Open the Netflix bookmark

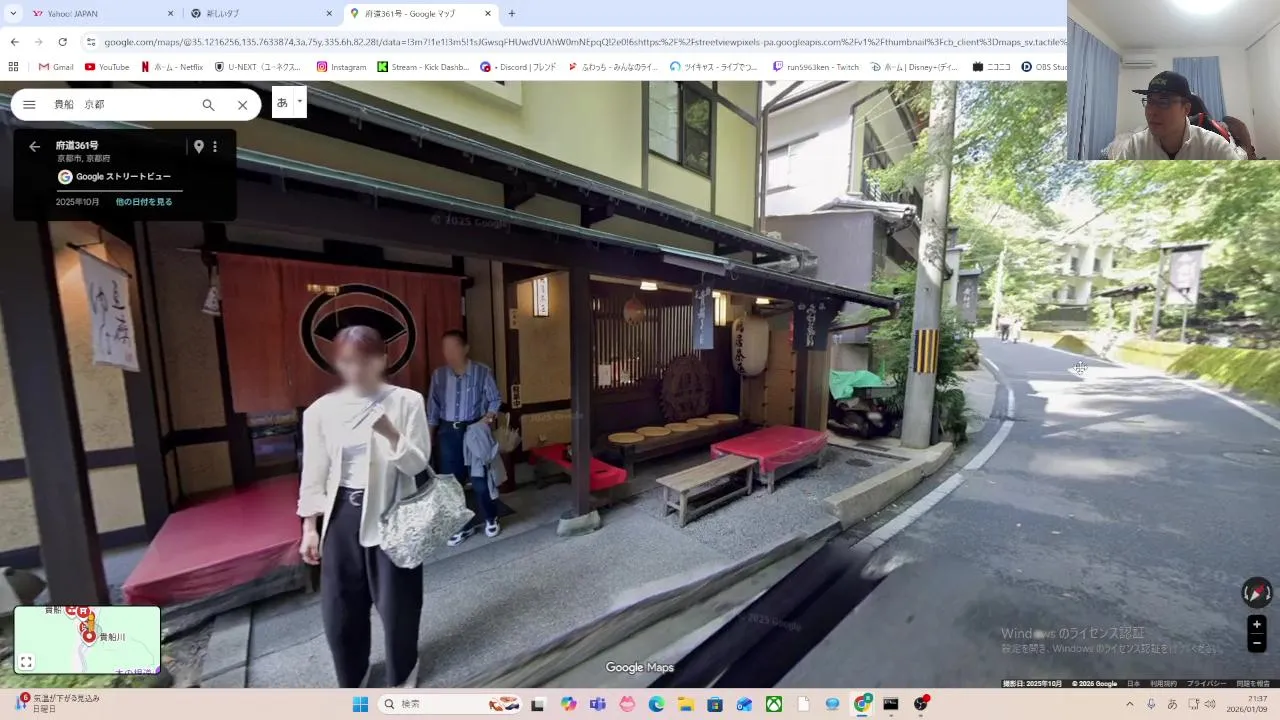click(172, 67)
